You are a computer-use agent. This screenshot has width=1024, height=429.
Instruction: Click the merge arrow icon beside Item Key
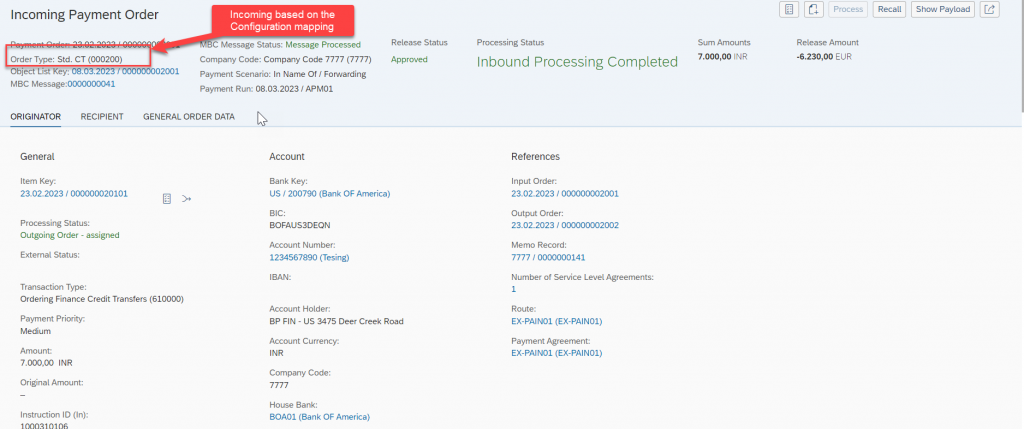click(x=186, y=199)
